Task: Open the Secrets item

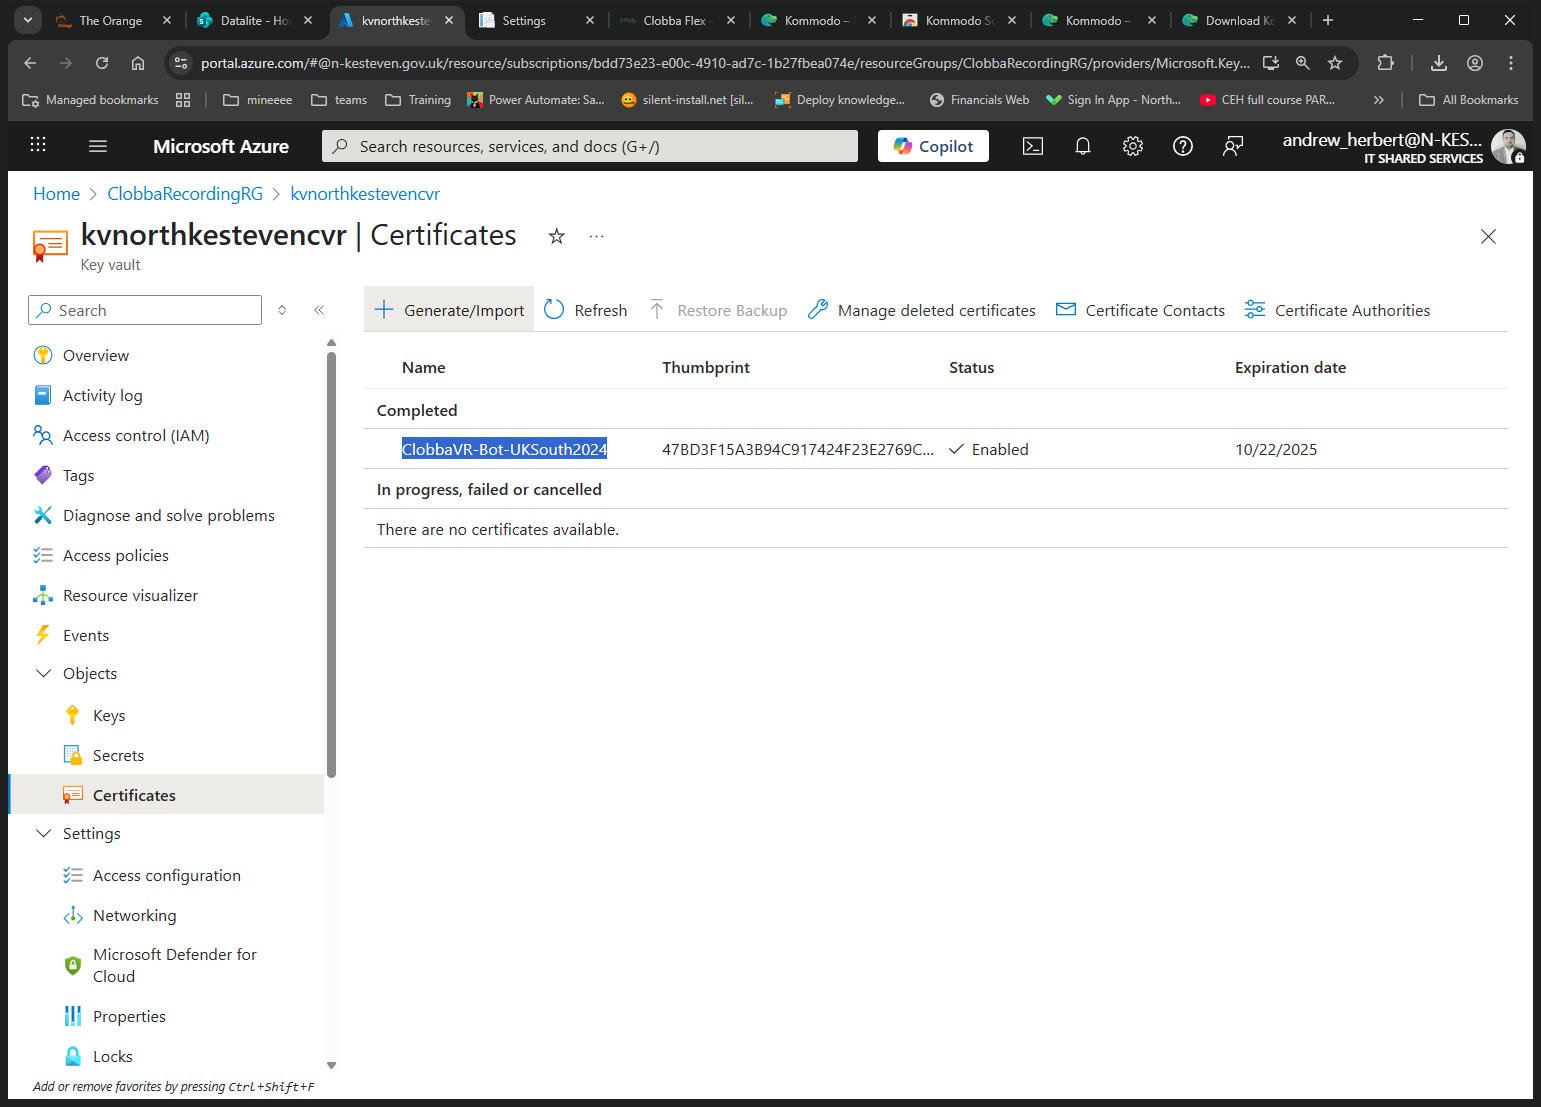Action: coord(118,755)
